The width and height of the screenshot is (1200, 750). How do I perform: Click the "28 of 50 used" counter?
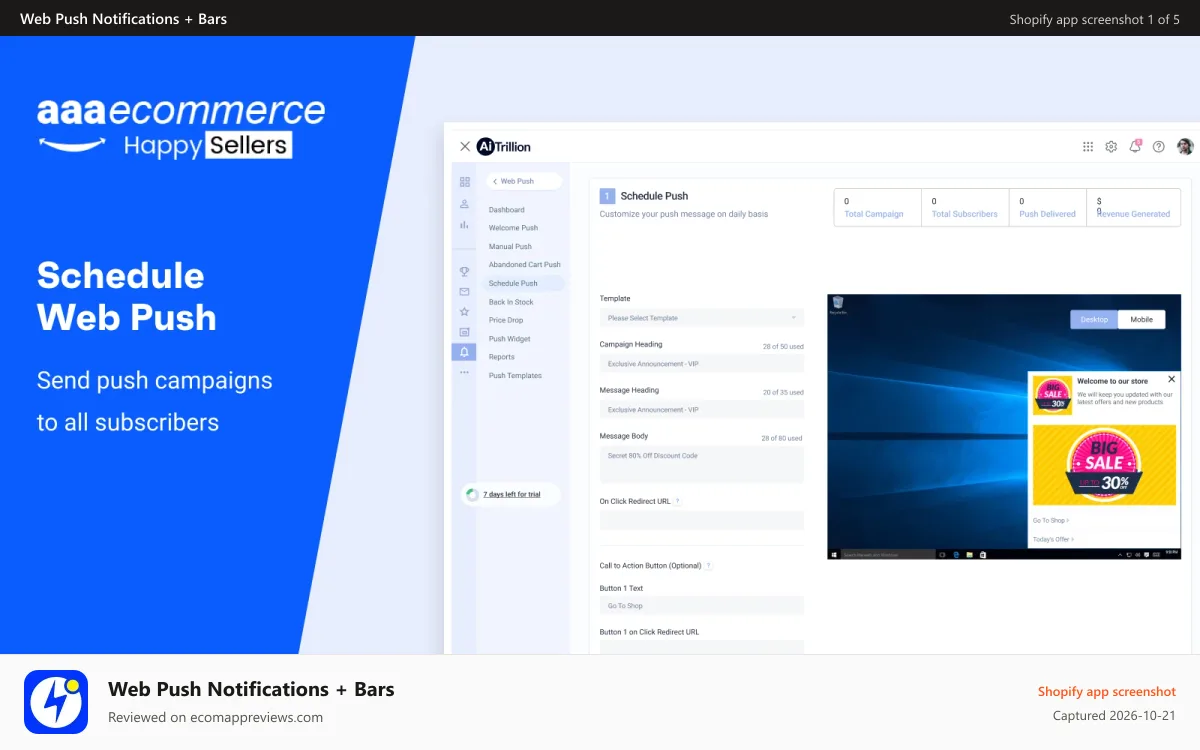point(783,347)
